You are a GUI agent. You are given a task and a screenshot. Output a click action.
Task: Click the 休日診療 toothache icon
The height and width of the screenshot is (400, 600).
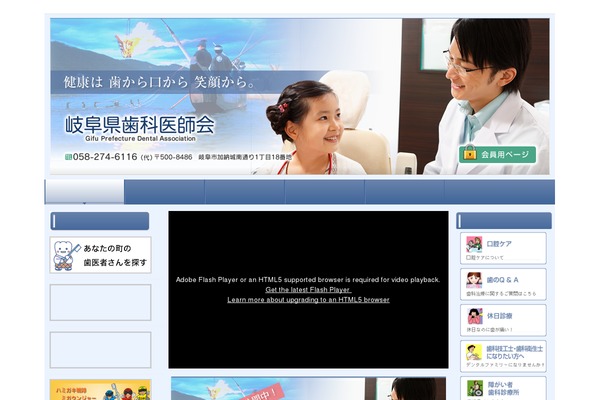tap(474, 316)
